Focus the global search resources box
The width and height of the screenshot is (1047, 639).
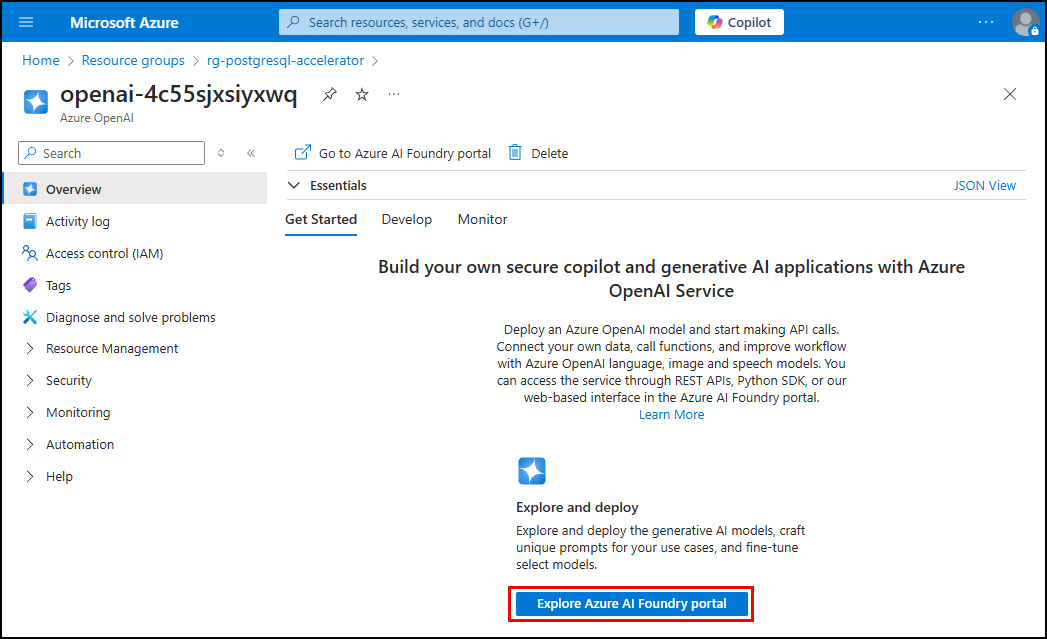coord(479,22)
